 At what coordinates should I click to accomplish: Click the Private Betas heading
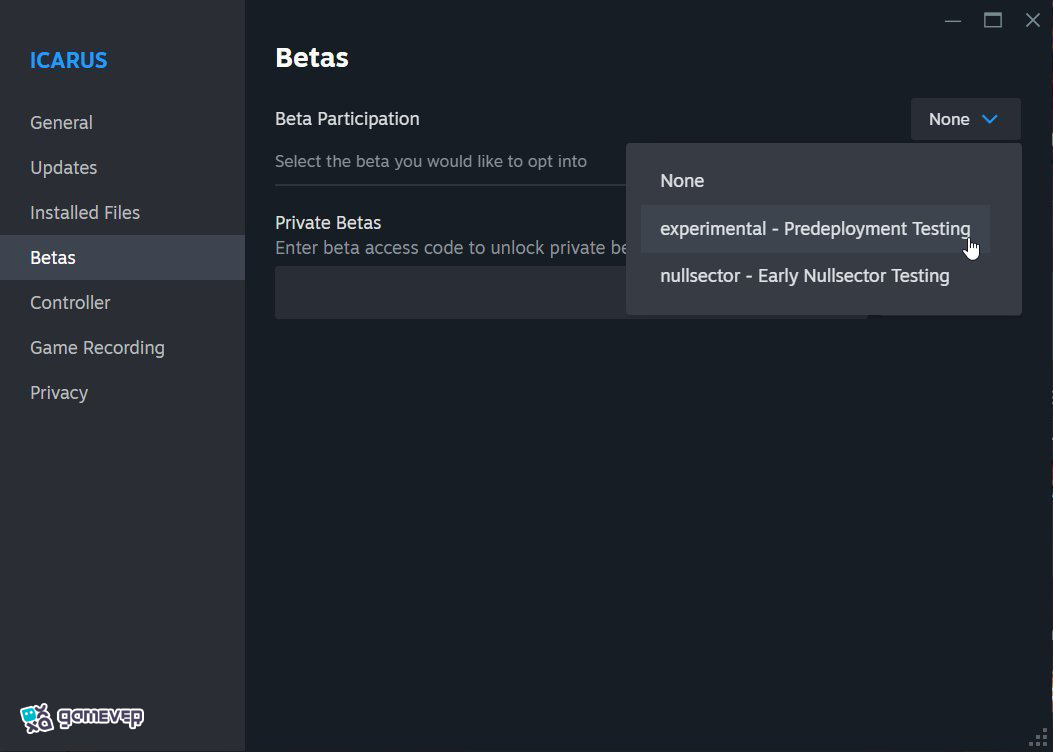tap(328, 223)
